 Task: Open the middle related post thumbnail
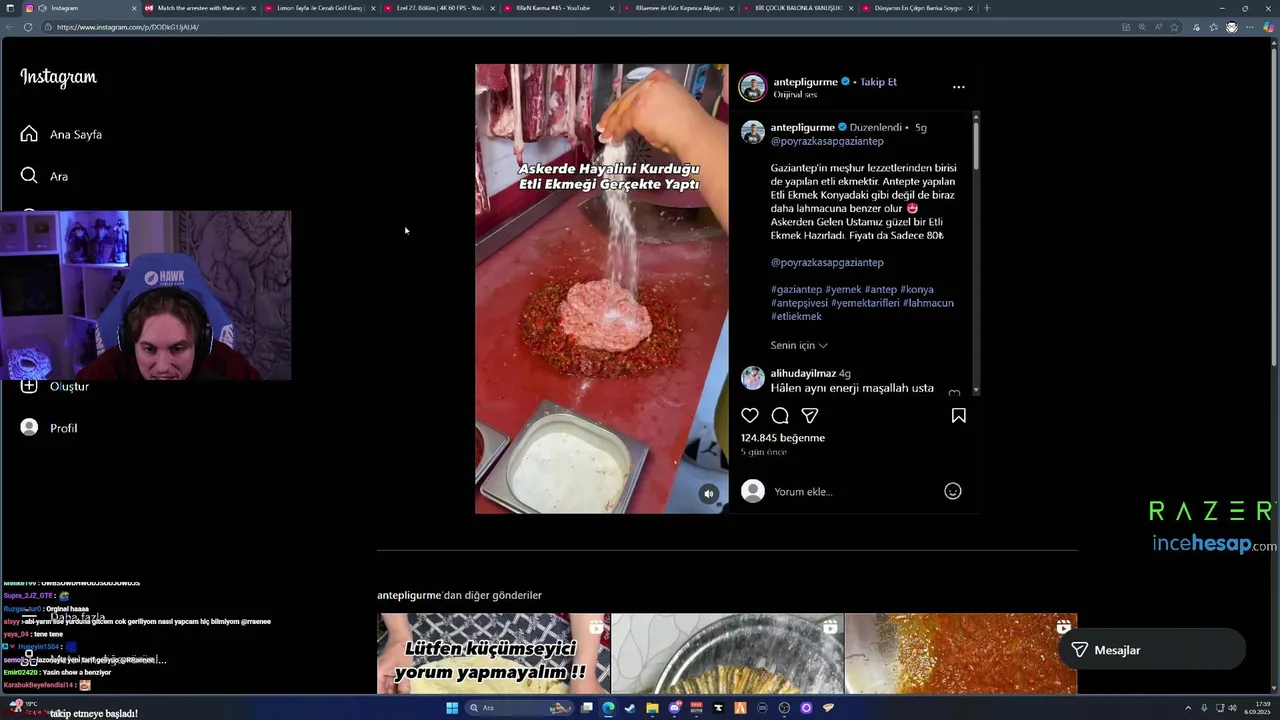(727, 654)
